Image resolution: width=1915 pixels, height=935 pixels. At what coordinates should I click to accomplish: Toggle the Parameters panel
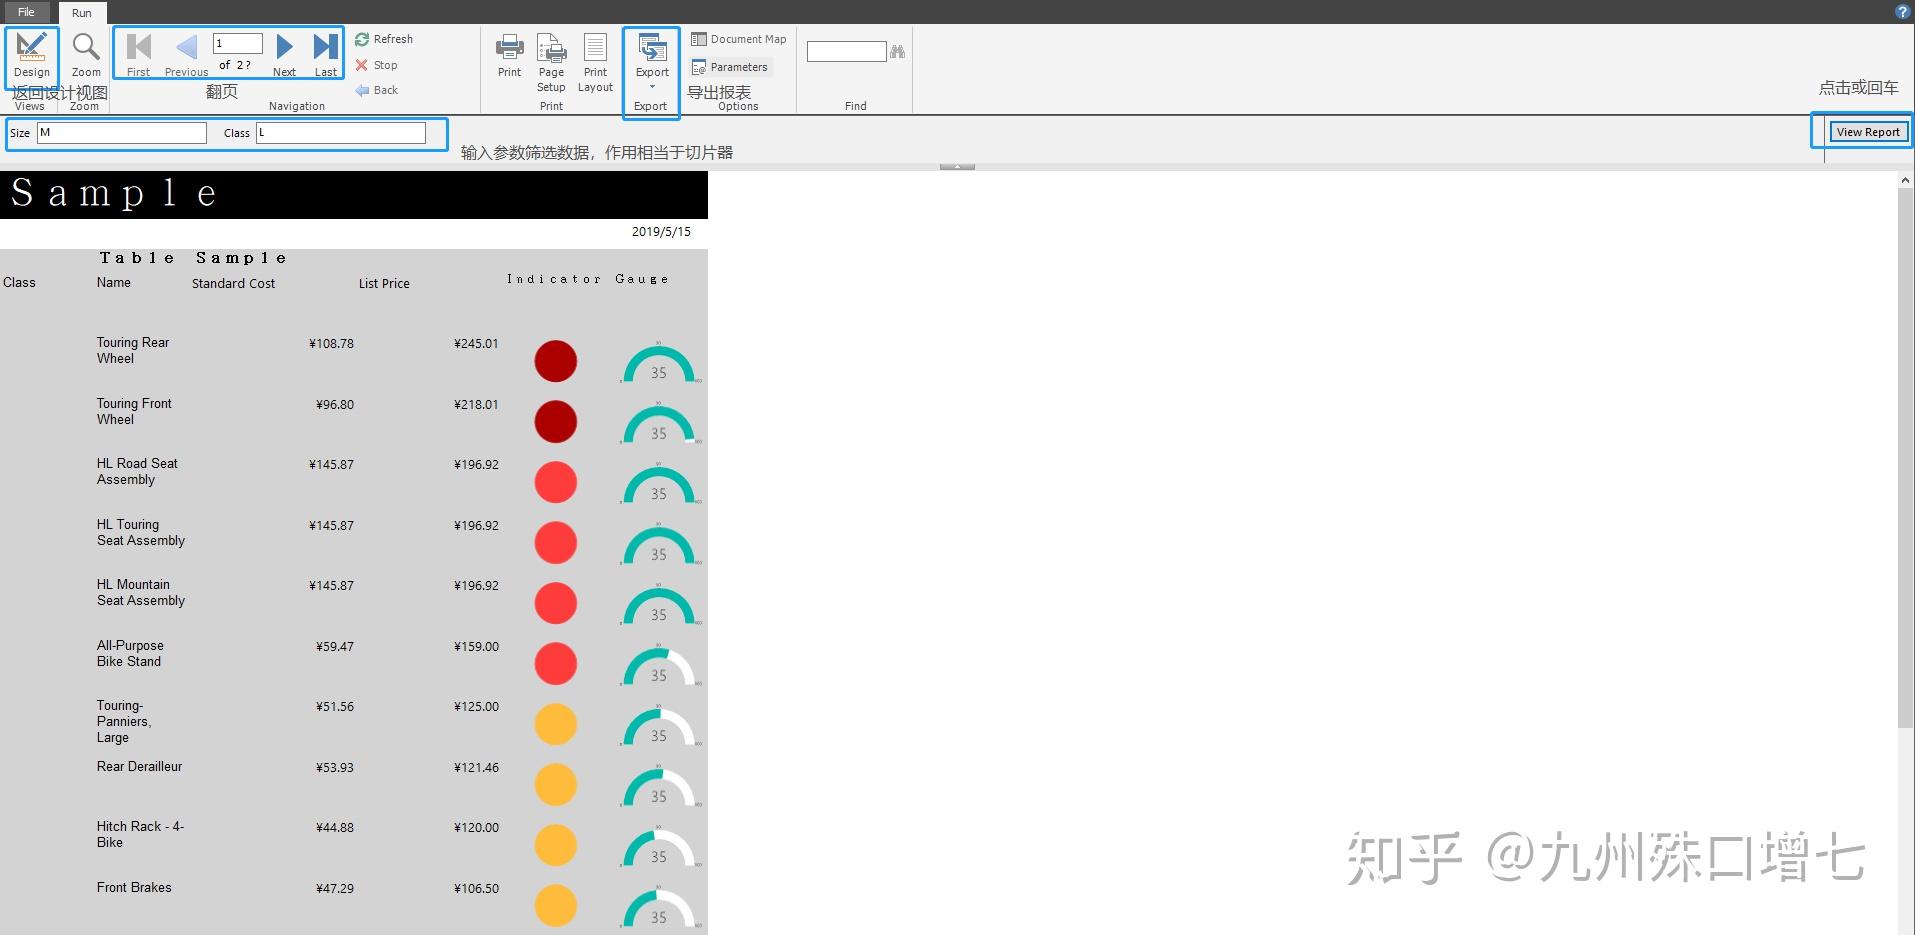[731, 66]
